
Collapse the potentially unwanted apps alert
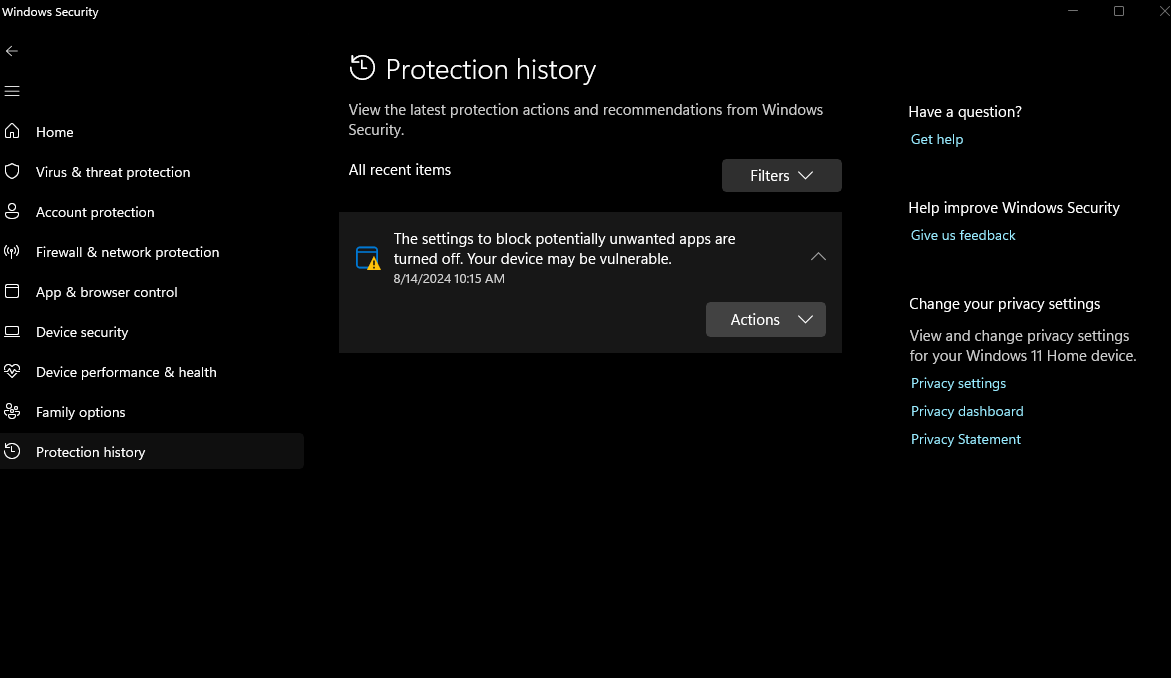click(x=818, y=257)
